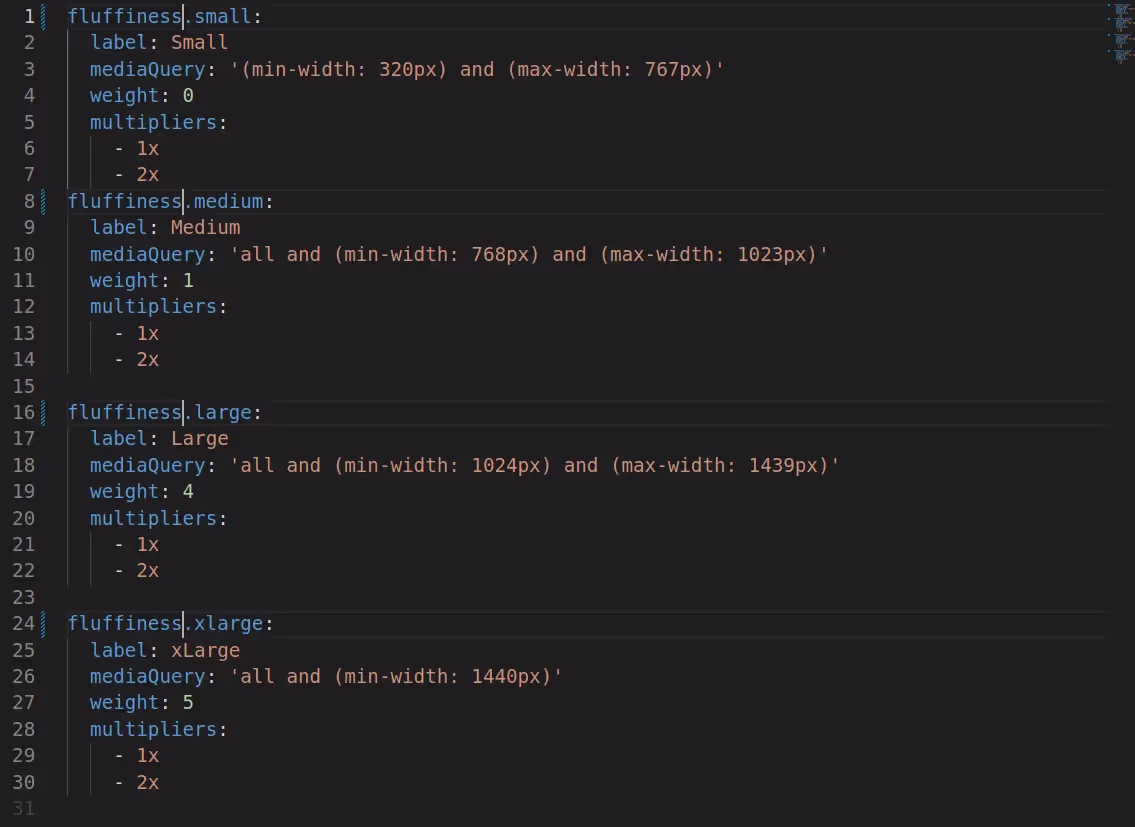
Task: Click the blue change marker beside line 24
Action: coord(43,624)
